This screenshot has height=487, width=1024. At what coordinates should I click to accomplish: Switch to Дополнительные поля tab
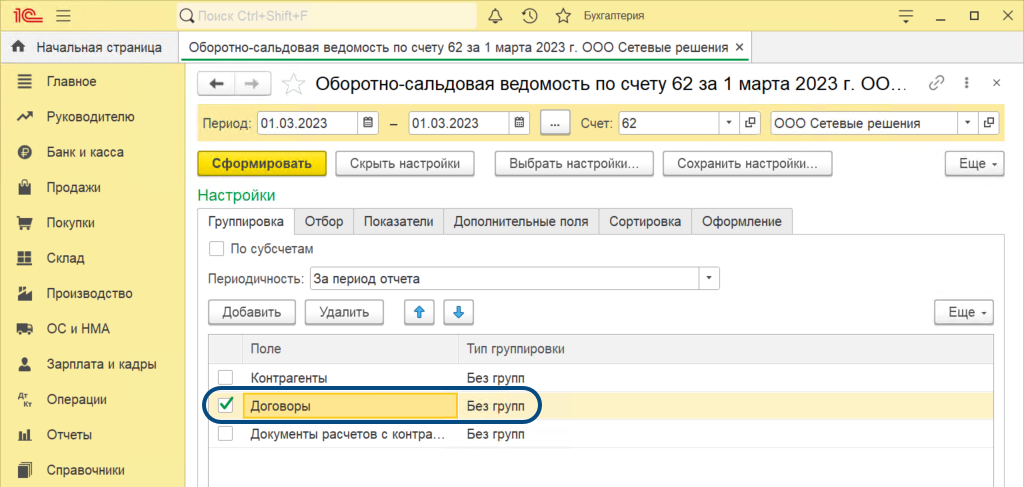(x=521, y=221)
